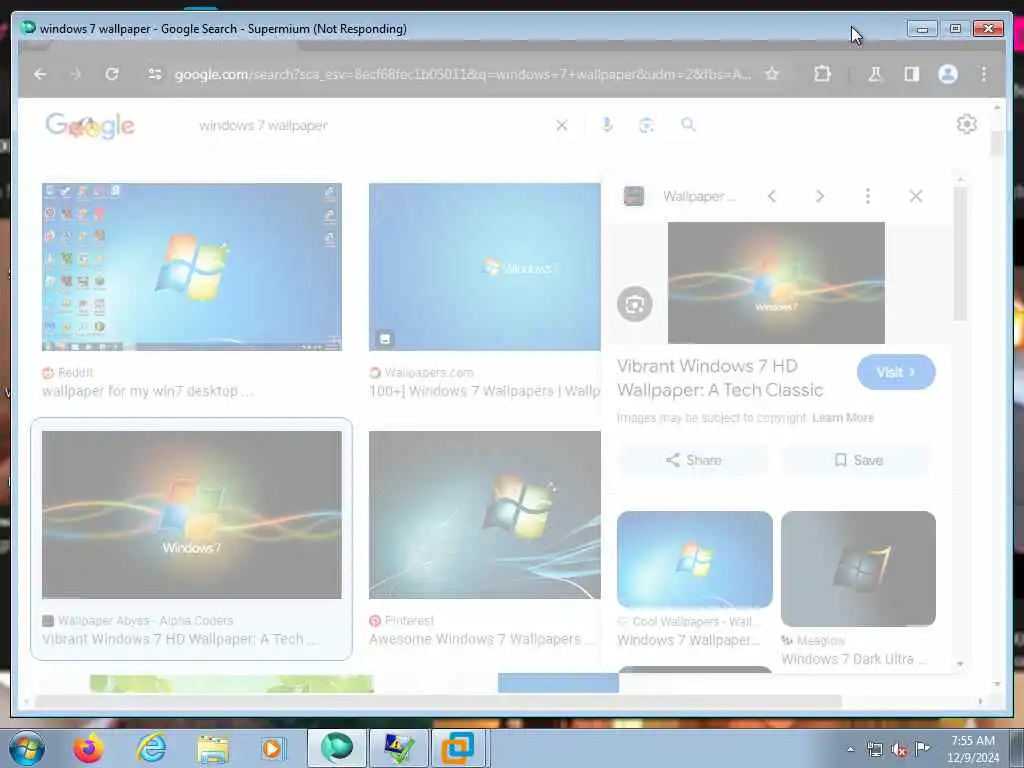Open site information icon in address bar
The width and height of the screenshot is (1024, 768).
coord(155,74)
